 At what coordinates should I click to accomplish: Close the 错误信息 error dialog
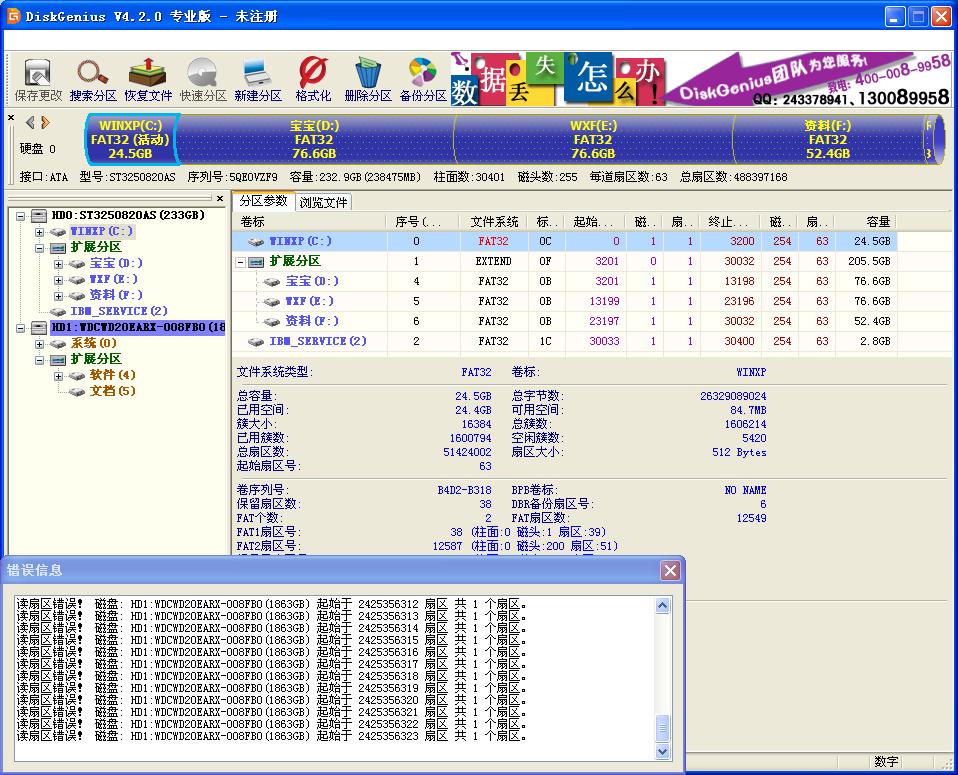(x=670, y=571)
